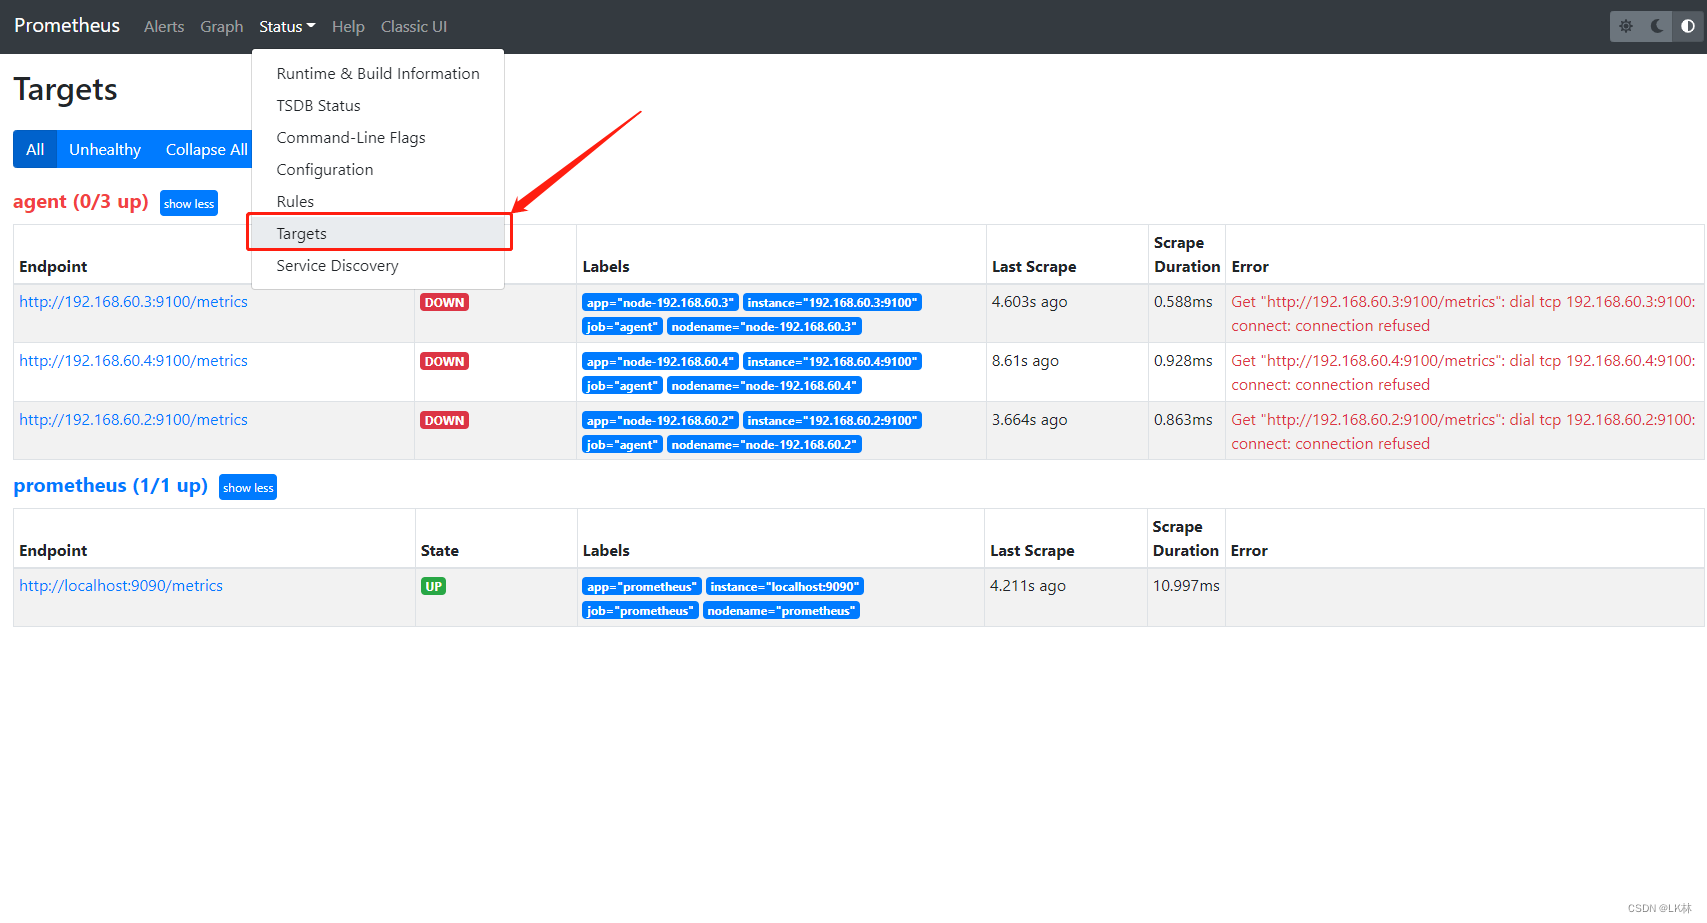Switch to the dark theme moon icon

[1657, 26]
